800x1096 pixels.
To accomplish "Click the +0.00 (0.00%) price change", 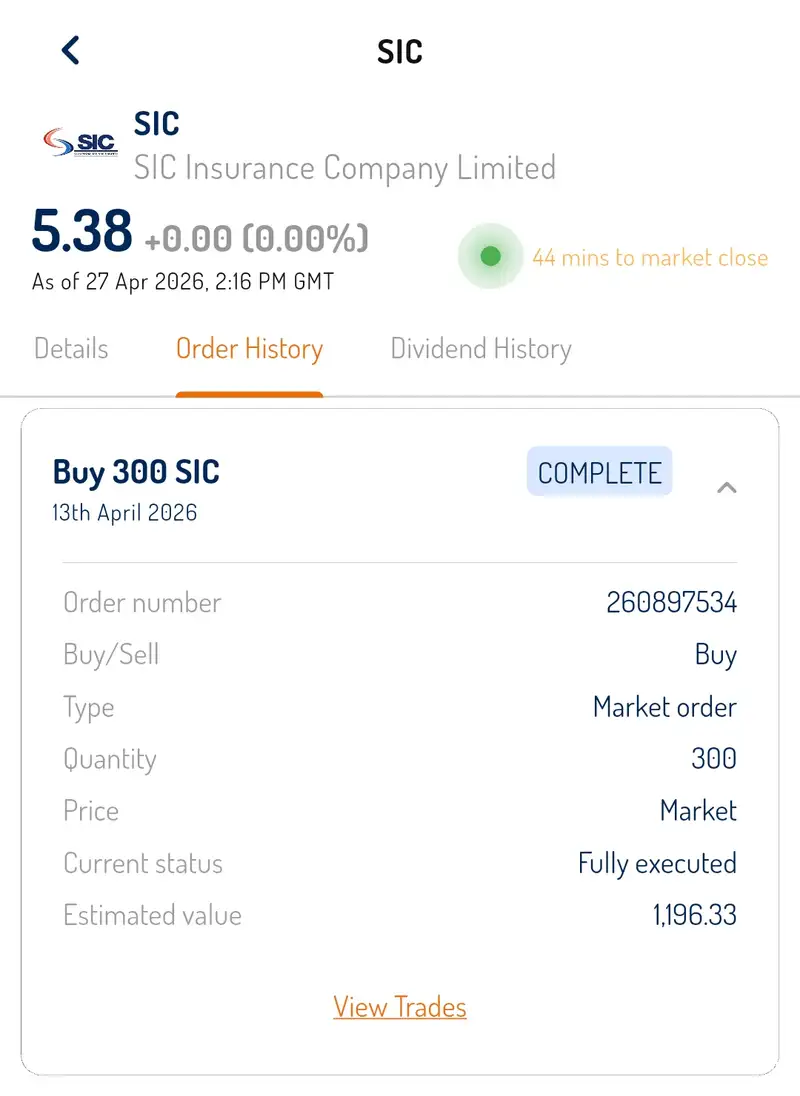I will click(256, 238).
